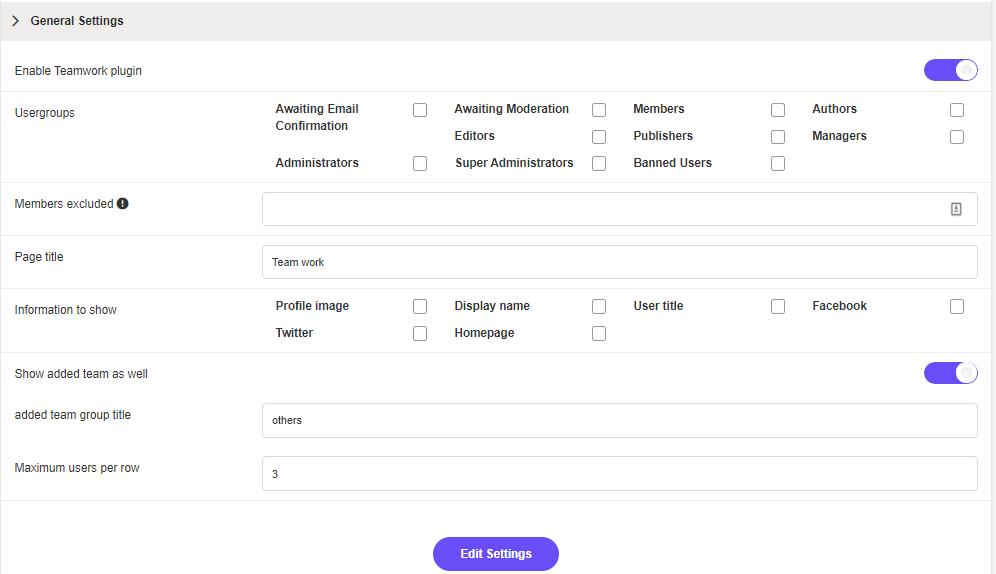This screenshot has width=996, height=574.
Task: Enable Profile image in information to show
Action: tap(420, 307)
